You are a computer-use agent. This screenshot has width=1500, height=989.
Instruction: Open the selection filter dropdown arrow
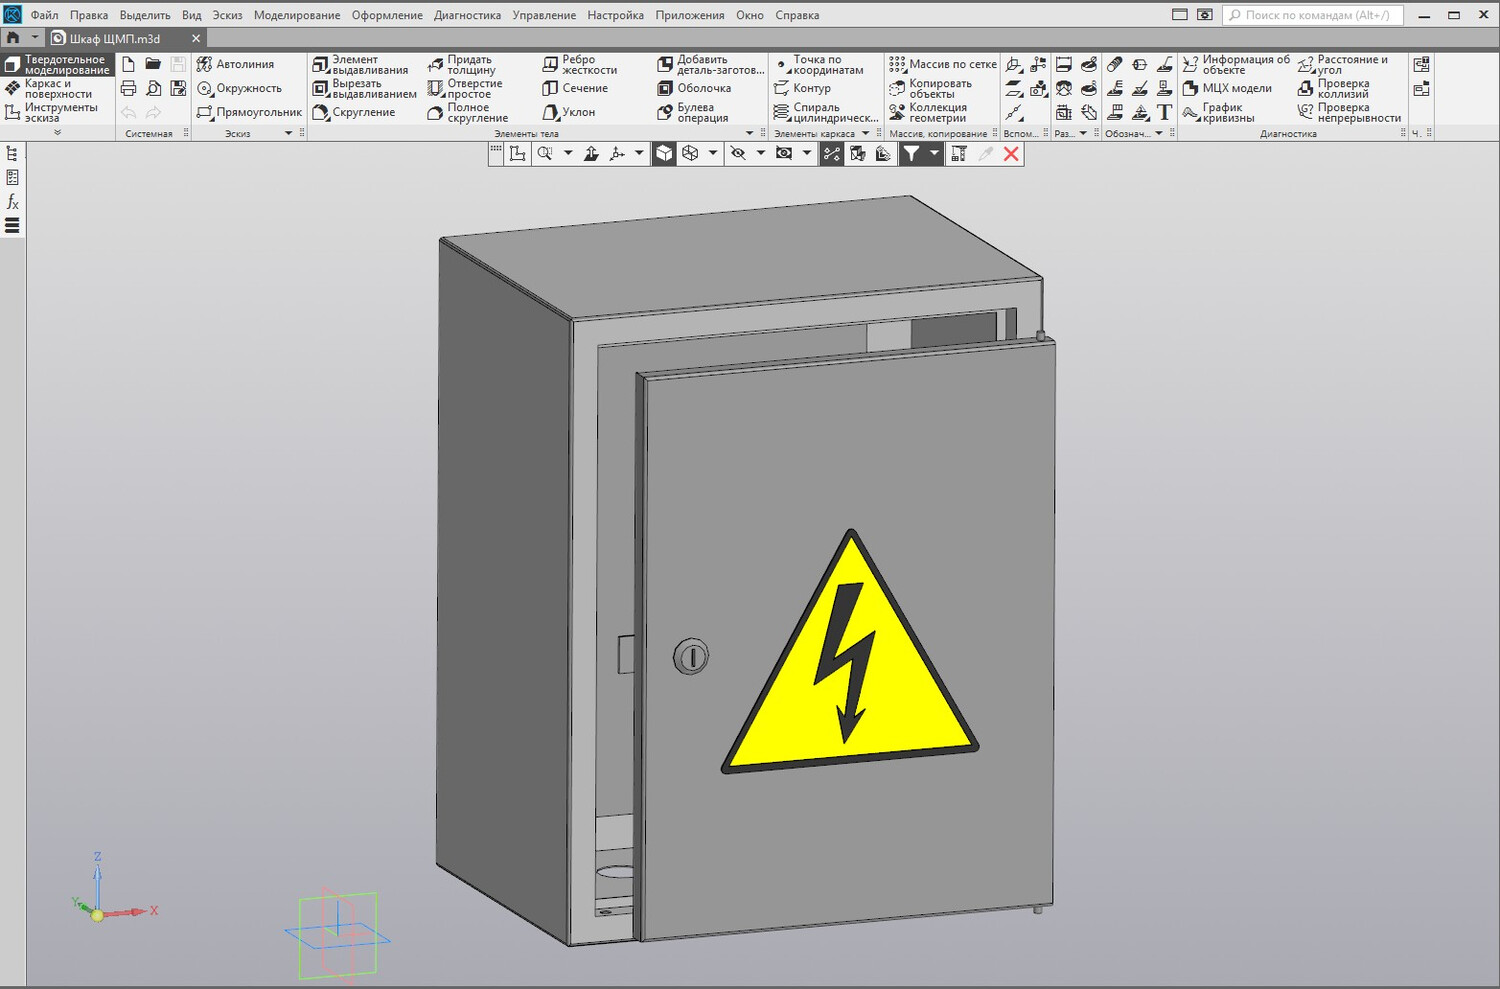(x=934, y=153)
